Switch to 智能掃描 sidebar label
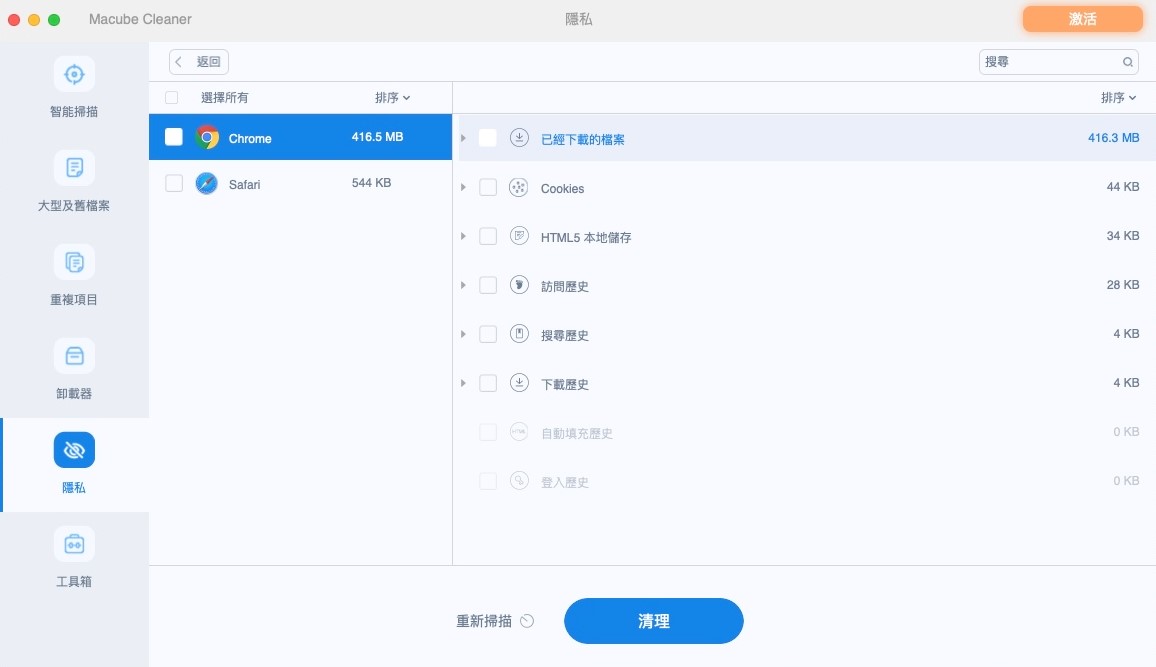Viewport: 1156px width, 667px height. (x=74, y=111)
